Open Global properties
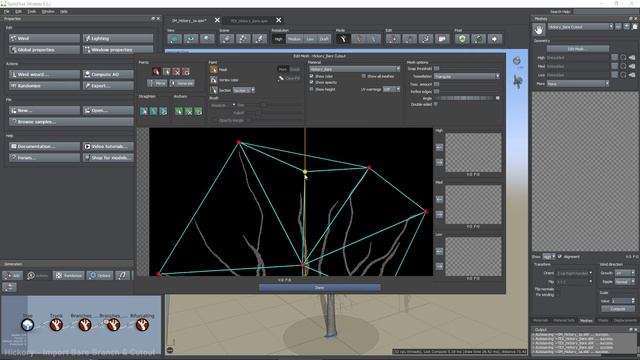The image size is (640, 360). (44, 50)
